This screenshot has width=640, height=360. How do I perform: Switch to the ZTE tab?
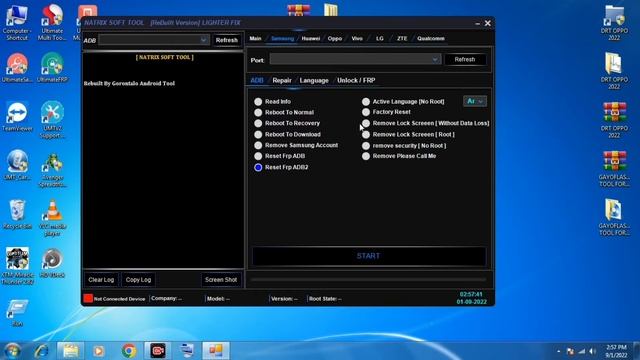point(402,38)
